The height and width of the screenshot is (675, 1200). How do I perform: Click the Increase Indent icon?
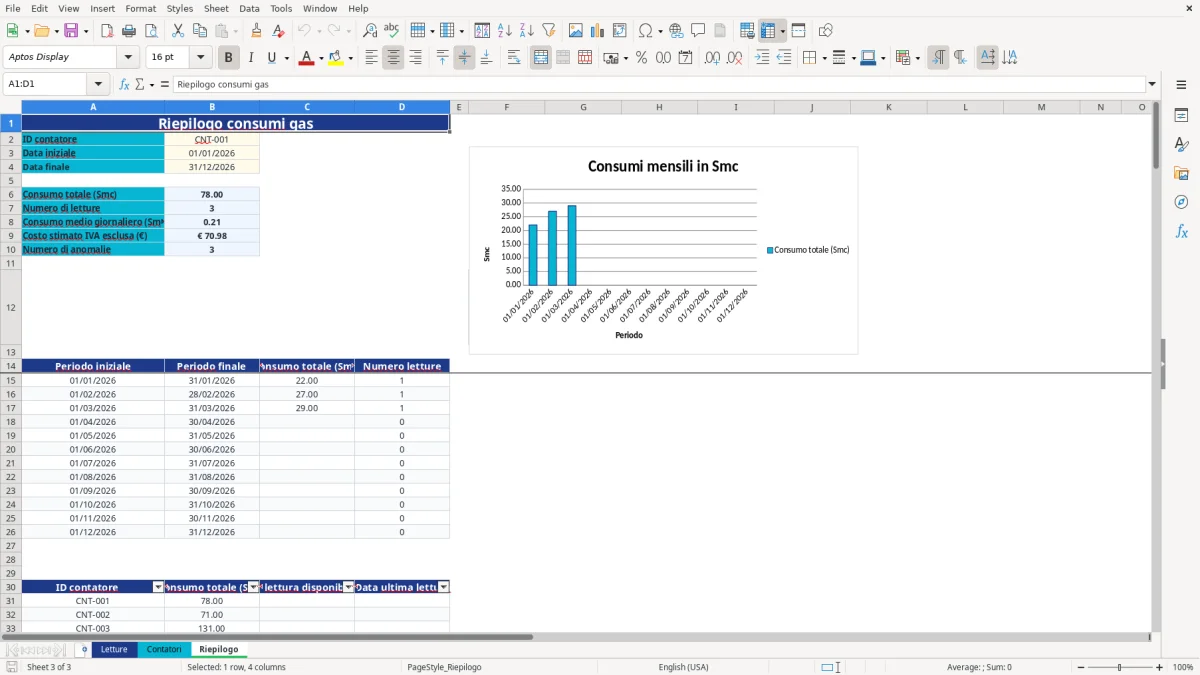[x=762, y=58]
